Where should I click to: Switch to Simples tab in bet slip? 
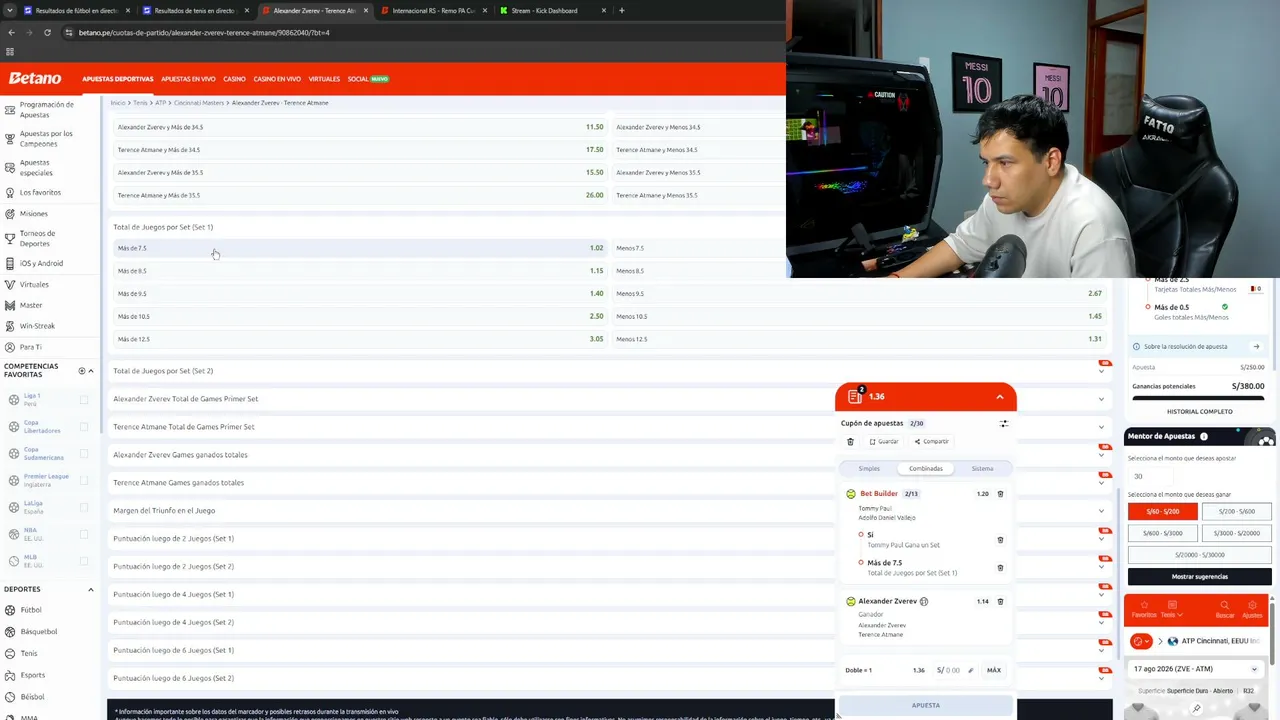tap(869, 468)
